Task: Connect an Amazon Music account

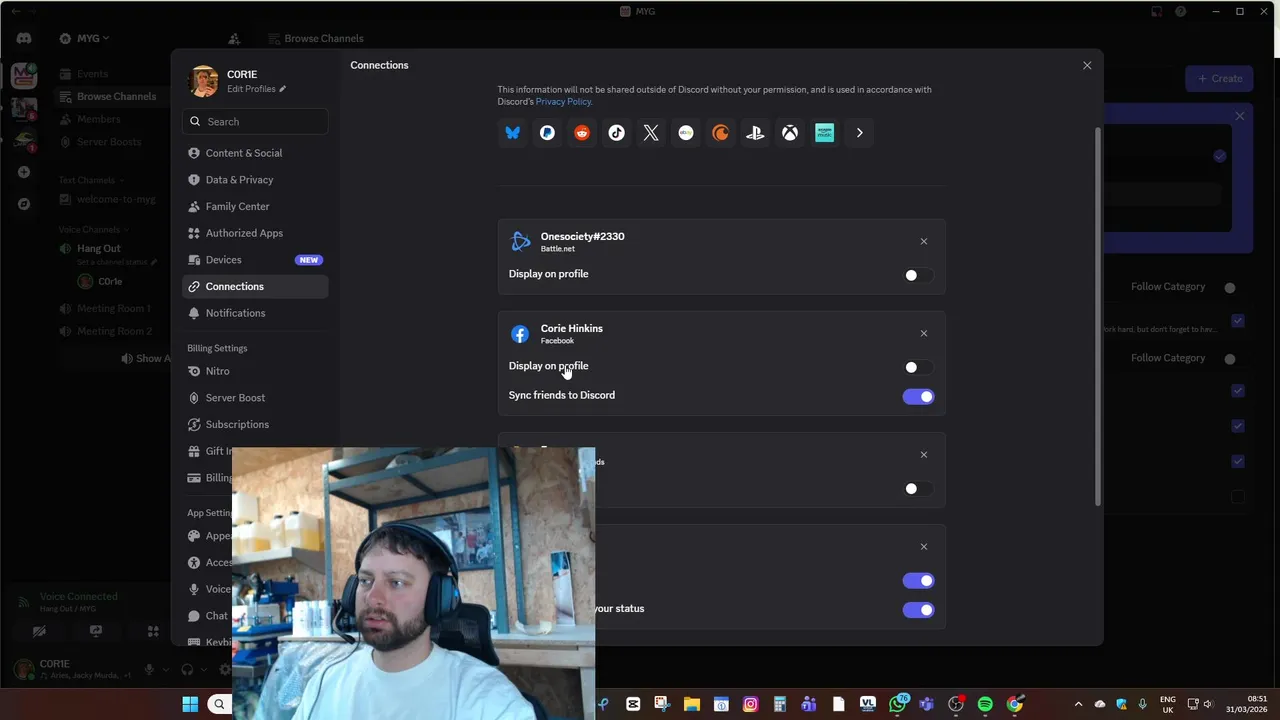Action: click(x=824, y=133)
